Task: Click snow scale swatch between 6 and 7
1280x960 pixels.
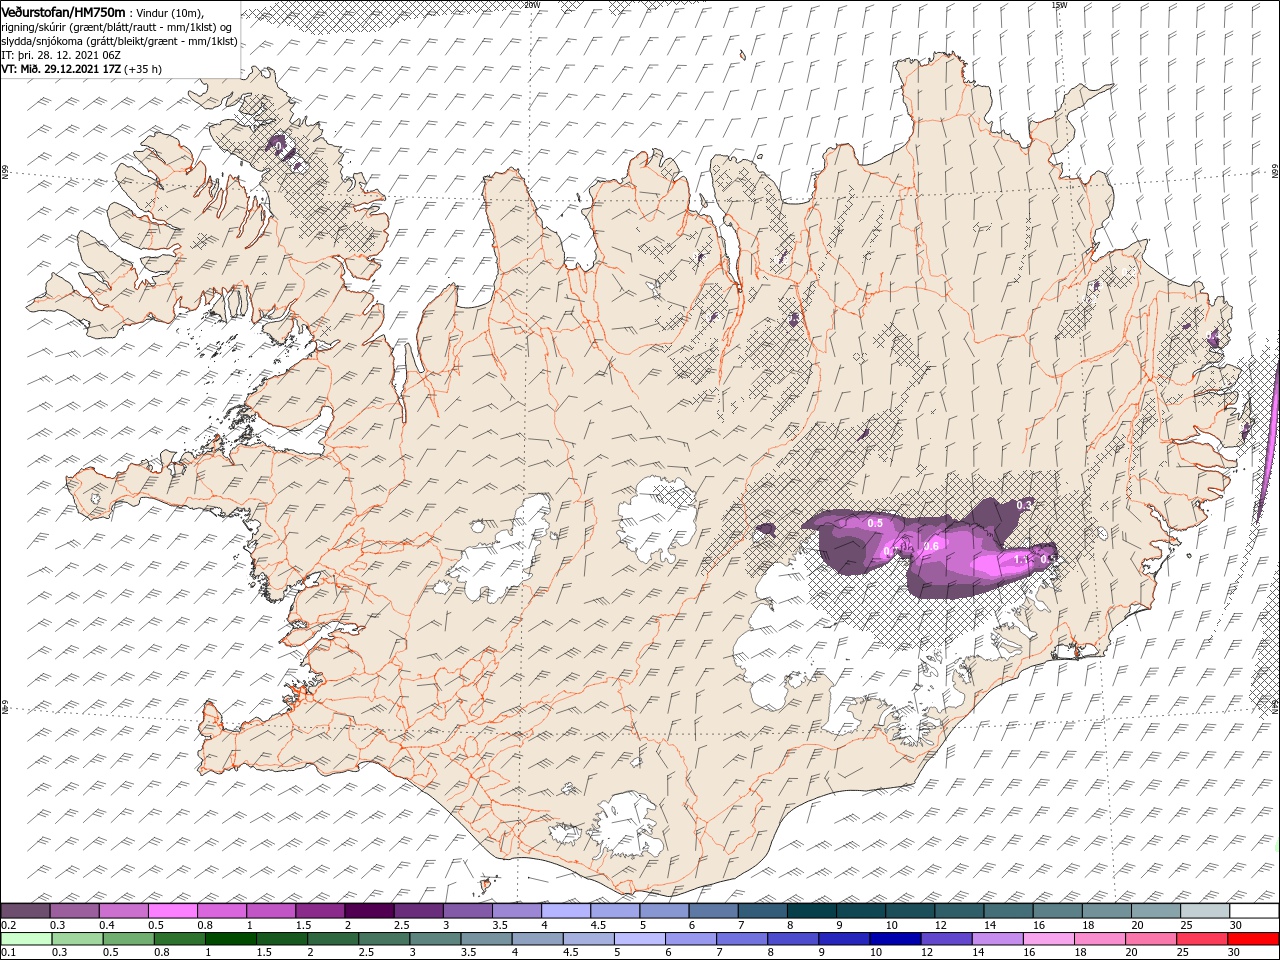Action: click(x=713, y=911)
